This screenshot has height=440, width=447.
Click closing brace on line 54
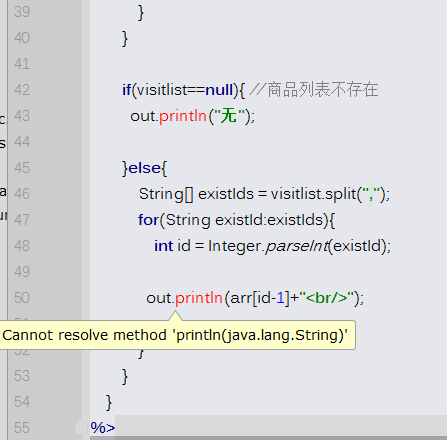coord(109,403)
